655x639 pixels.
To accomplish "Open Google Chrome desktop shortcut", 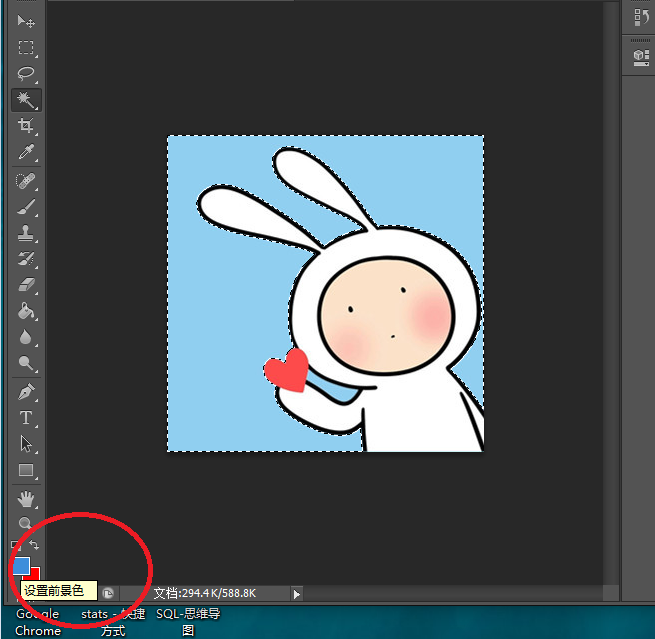I will [x=38, y=622].
